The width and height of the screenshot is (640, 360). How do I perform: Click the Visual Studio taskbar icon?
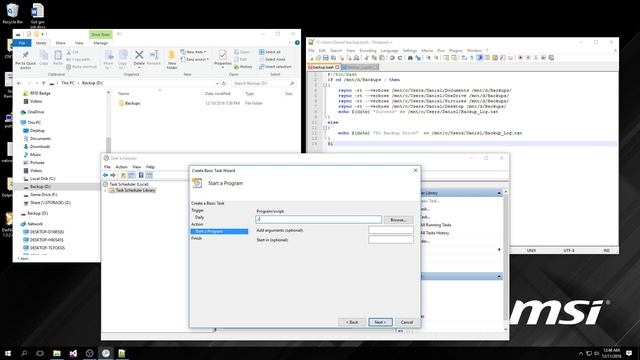tap(73, 353)
